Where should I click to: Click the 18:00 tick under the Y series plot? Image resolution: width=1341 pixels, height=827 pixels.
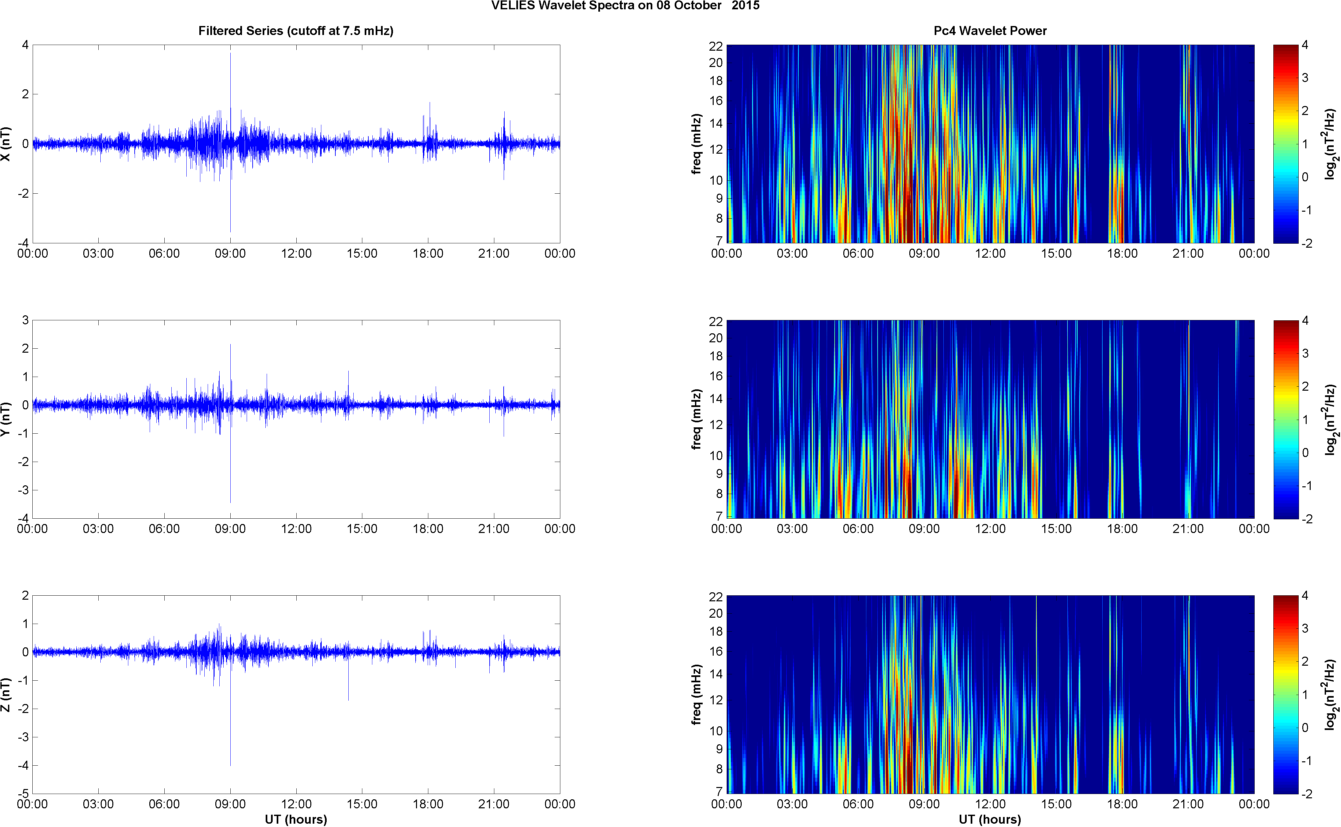tap(427, 529)
